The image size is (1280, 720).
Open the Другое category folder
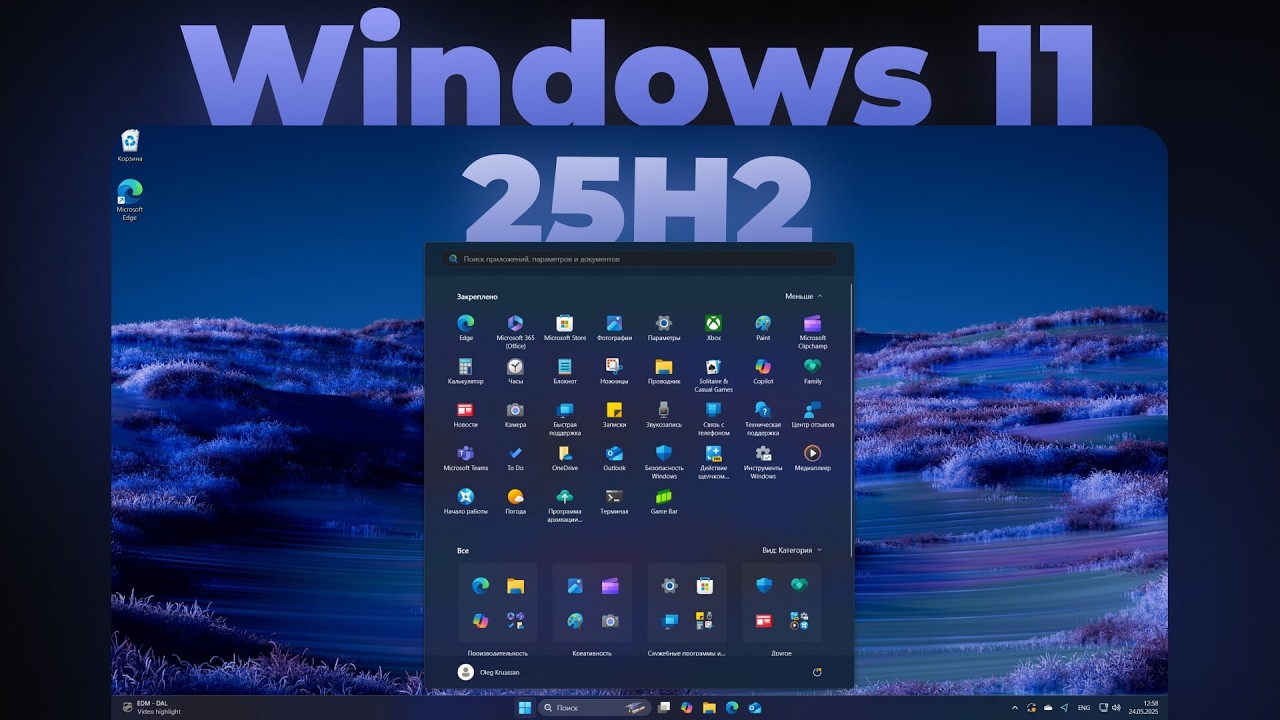pos(781,603)
